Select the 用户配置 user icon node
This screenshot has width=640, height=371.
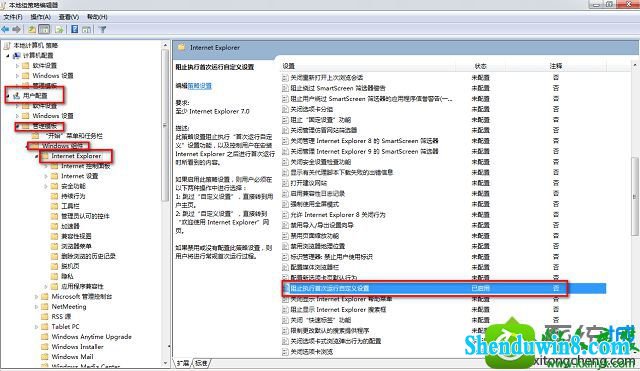[x=17, y=96]
